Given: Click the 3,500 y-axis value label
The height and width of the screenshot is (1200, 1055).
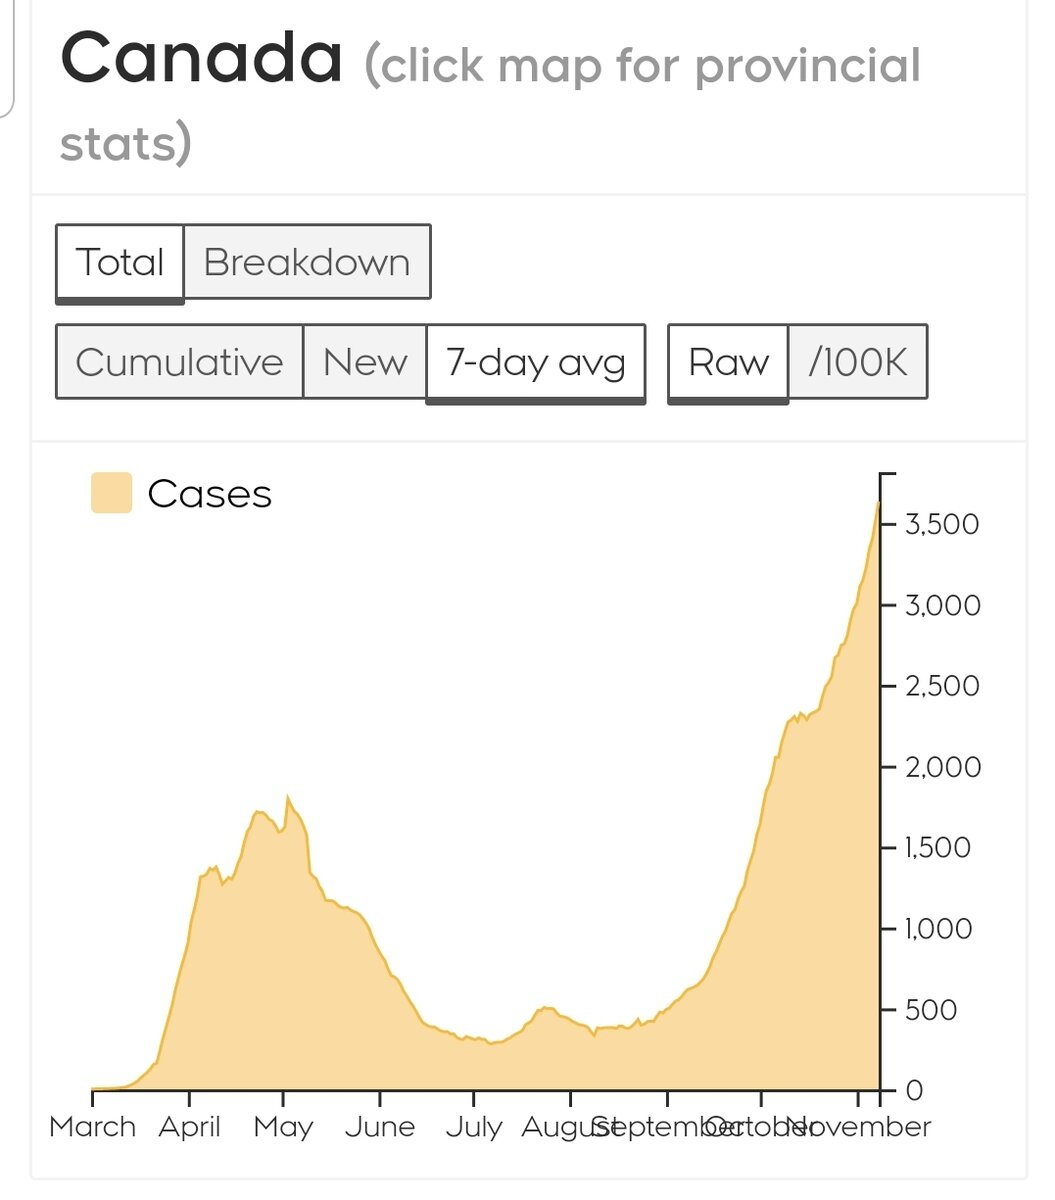Looking at the screenshot, I should pos(941,524).
